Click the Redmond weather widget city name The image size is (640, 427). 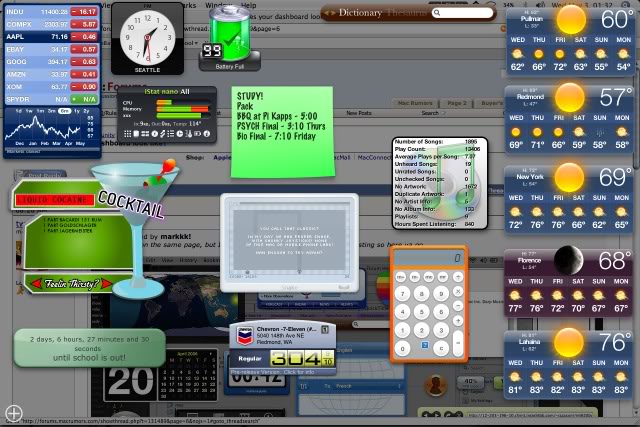(x=530, y=97)
